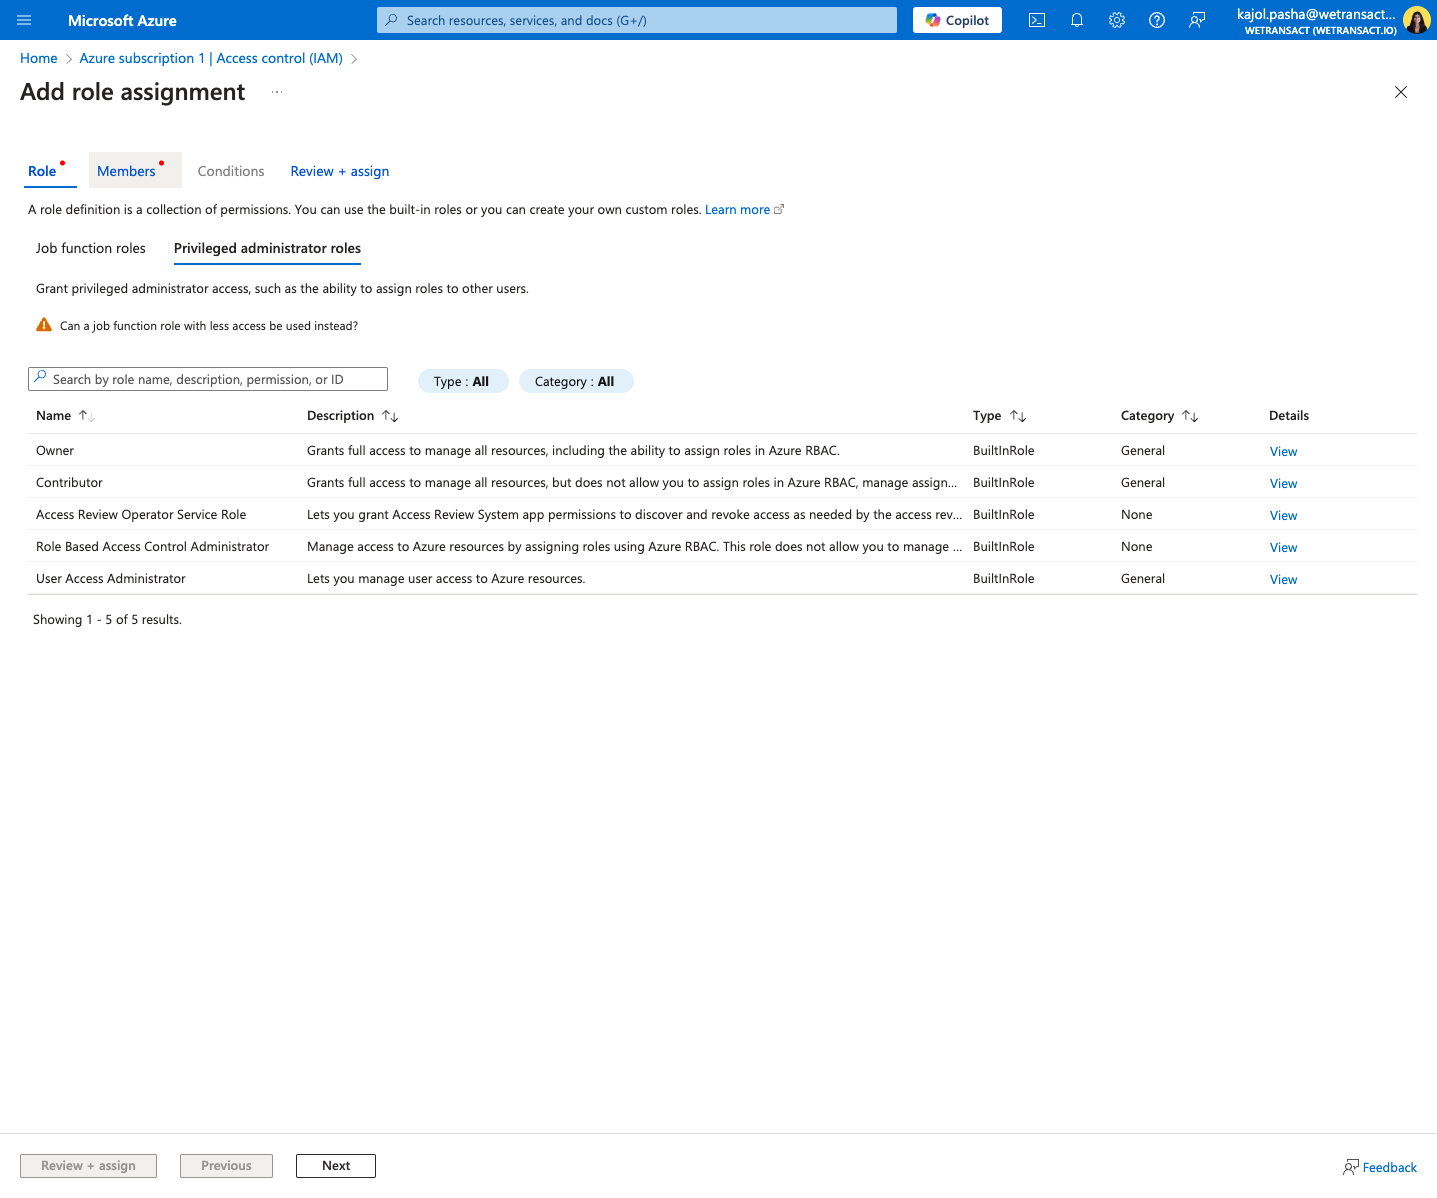
Task: Switch to Job function roles tab
Action: coord(91,248)
